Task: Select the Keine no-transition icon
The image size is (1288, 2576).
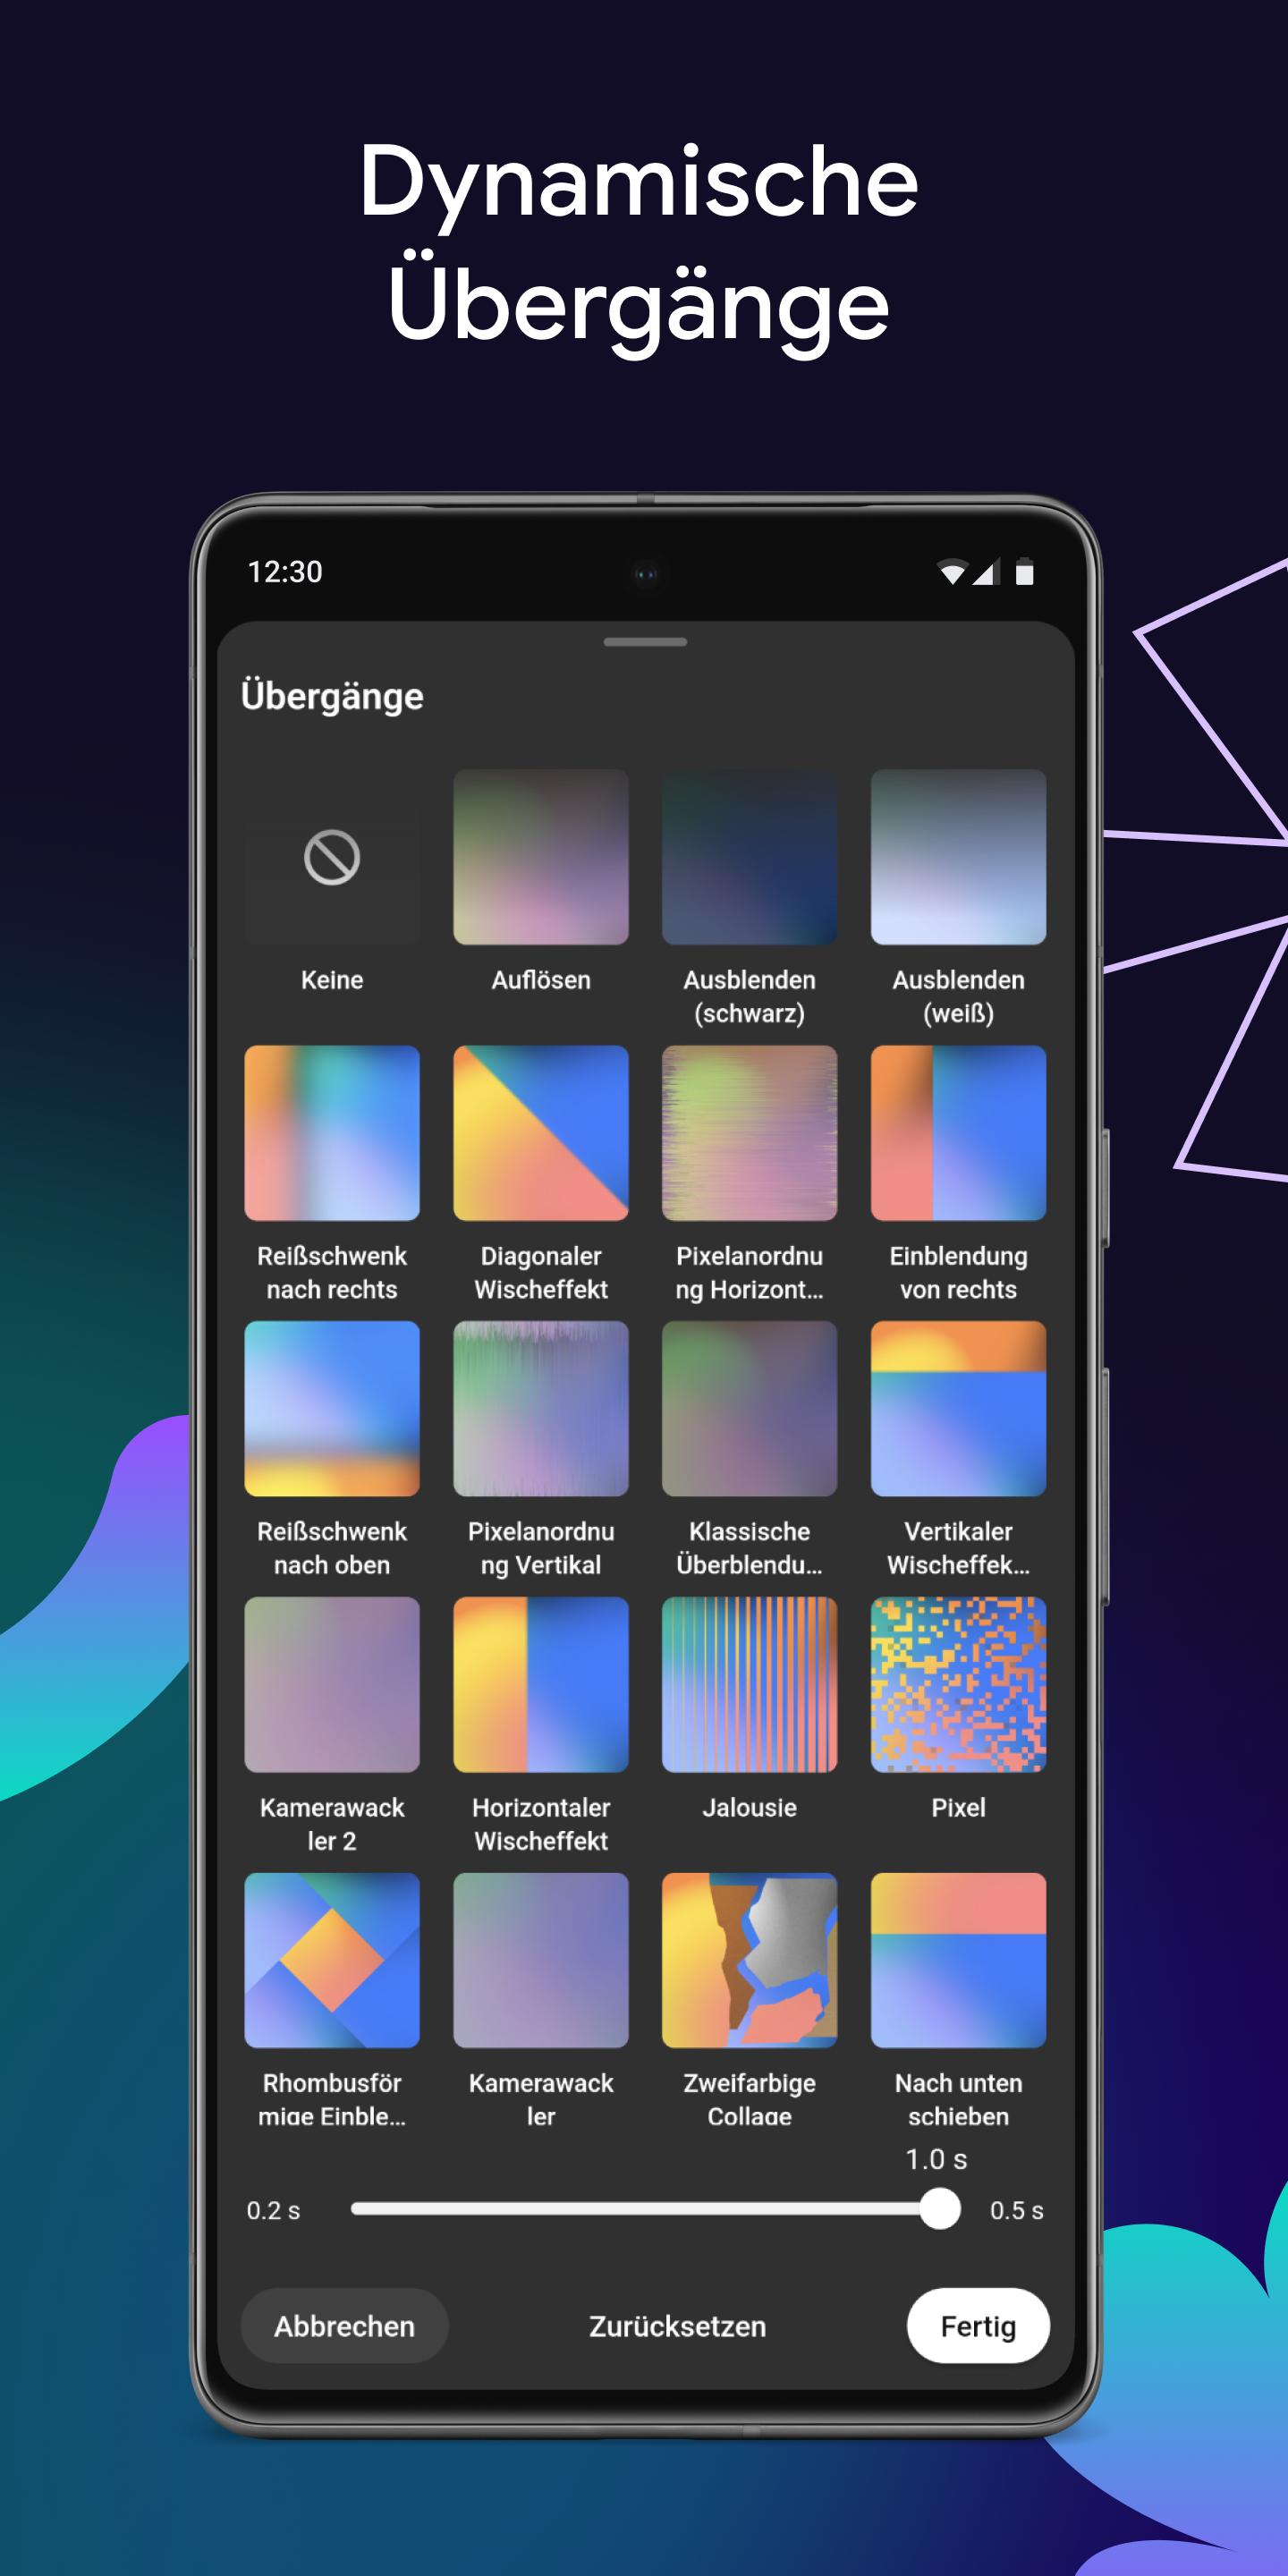Action: 332,857
